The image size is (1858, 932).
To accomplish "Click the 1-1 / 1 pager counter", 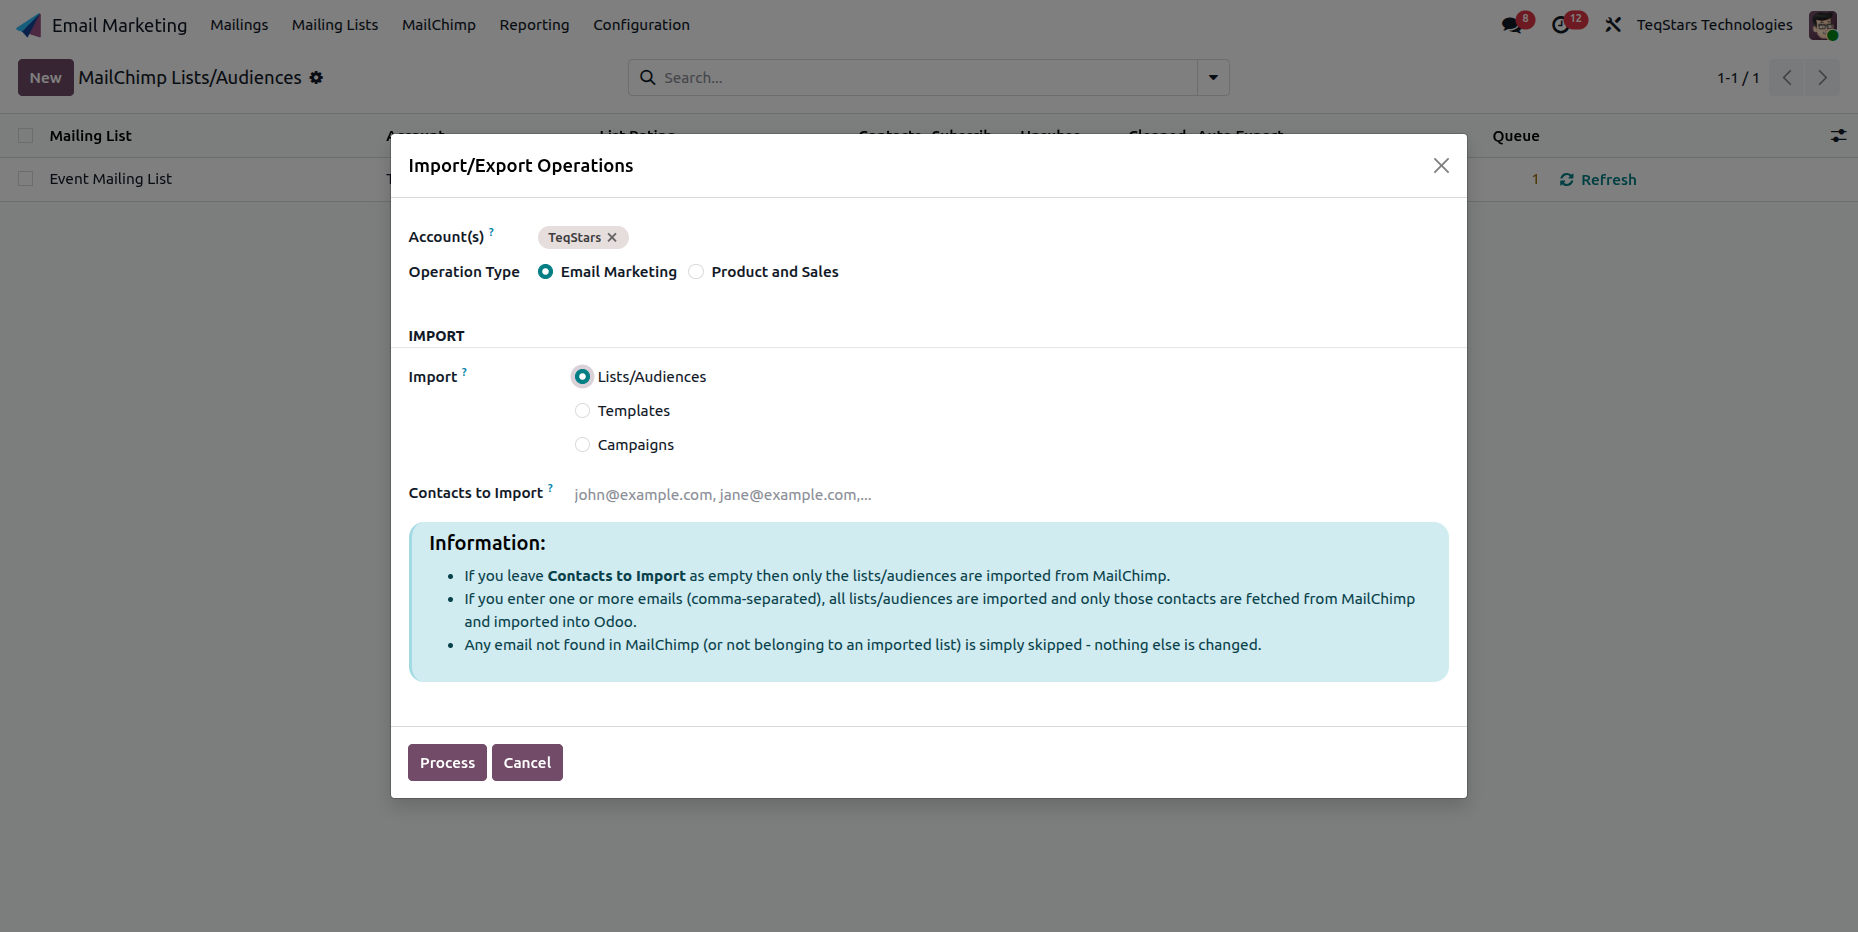I will pos(1738,78).
